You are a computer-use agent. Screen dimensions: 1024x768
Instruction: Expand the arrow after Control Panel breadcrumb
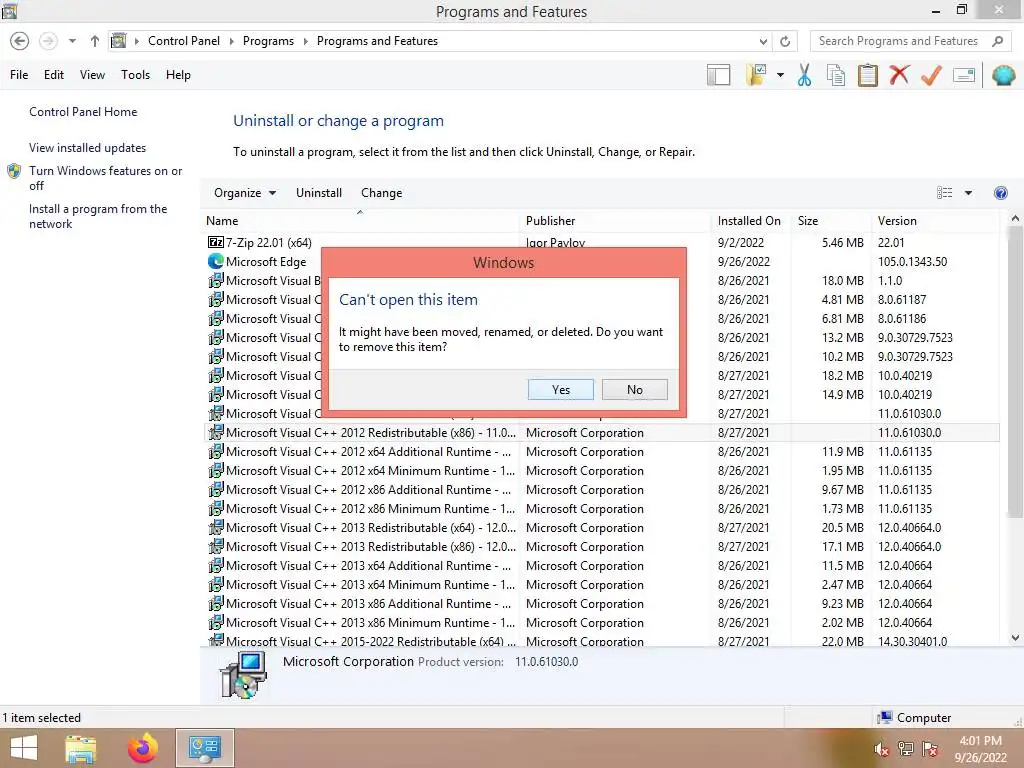click(231, 41)
